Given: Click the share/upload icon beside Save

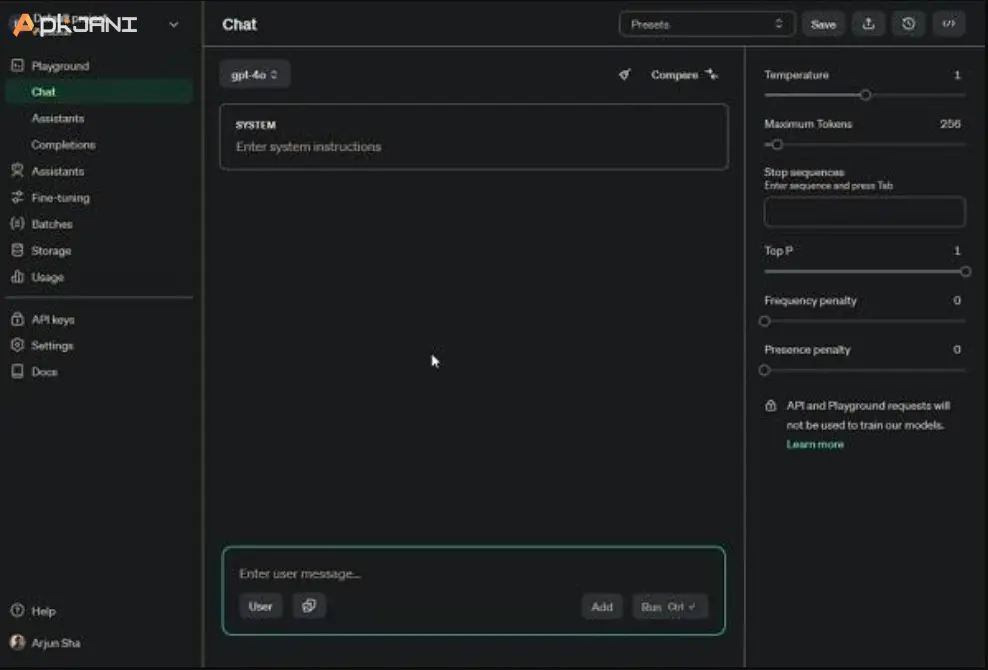Looking at the screenshot, I should pyautogui.click(x=868, y=24).
